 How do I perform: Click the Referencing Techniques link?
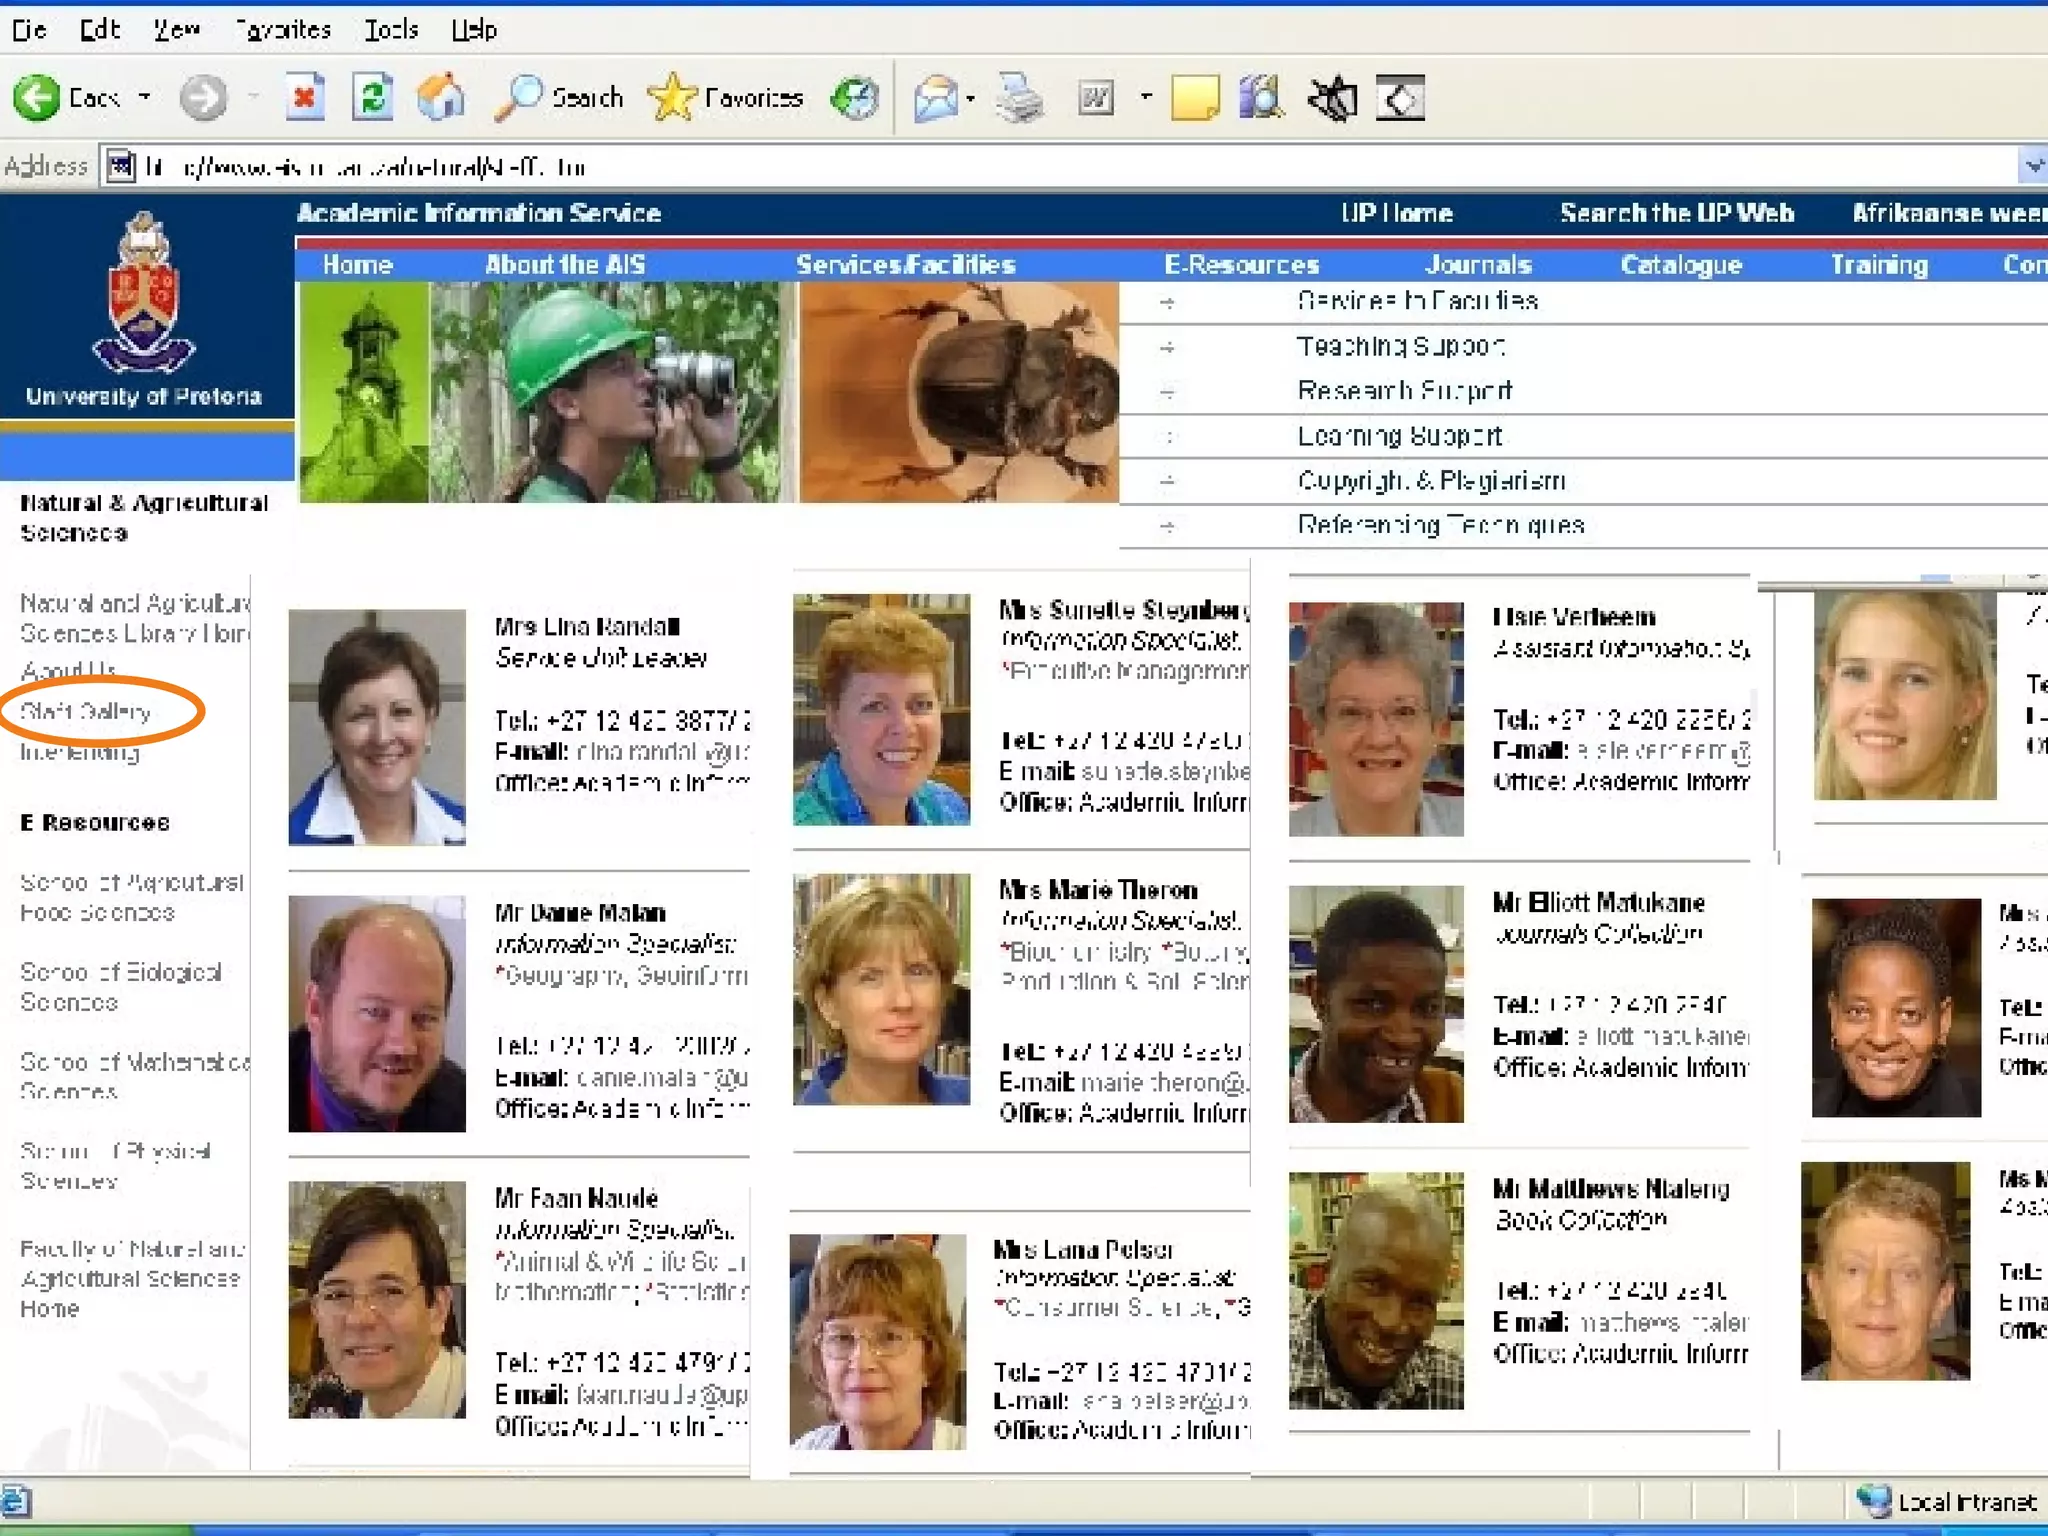coord(1440,525)
